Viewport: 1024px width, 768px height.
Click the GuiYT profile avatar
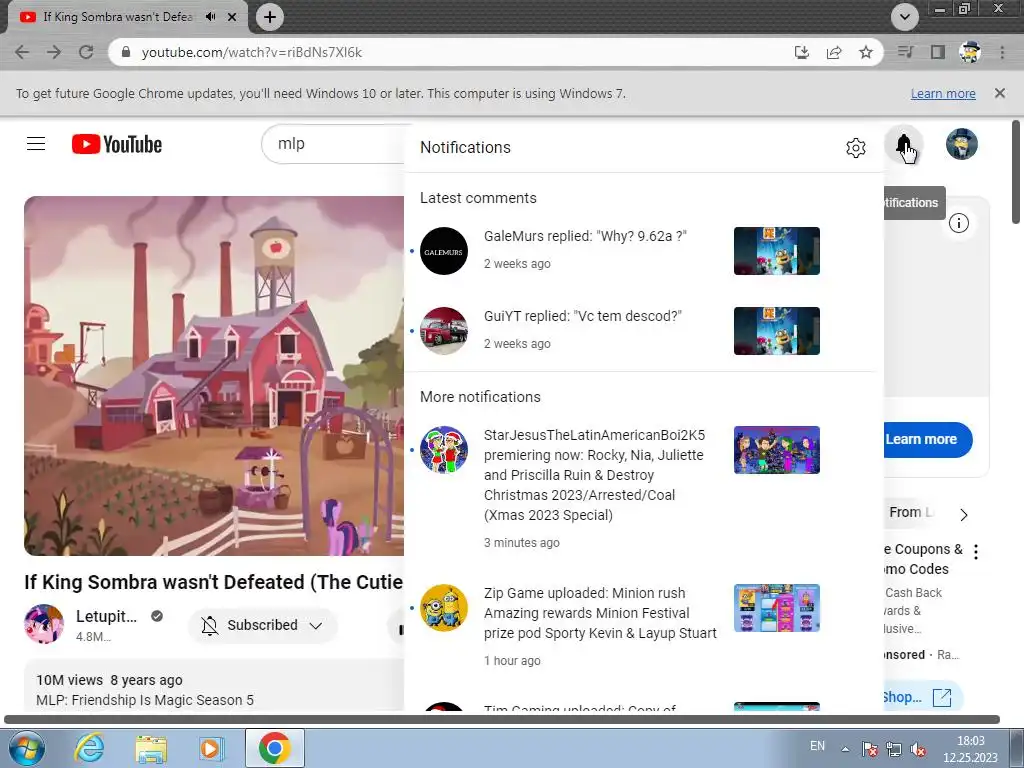pyautogui.click(x=443, y=330)
